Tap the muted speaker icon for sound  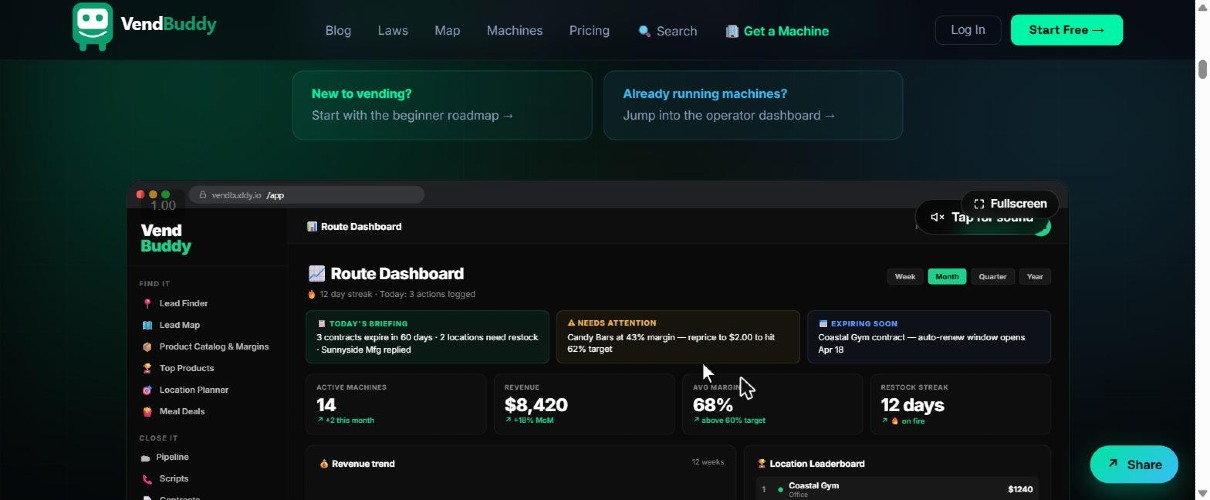point(937,217)
